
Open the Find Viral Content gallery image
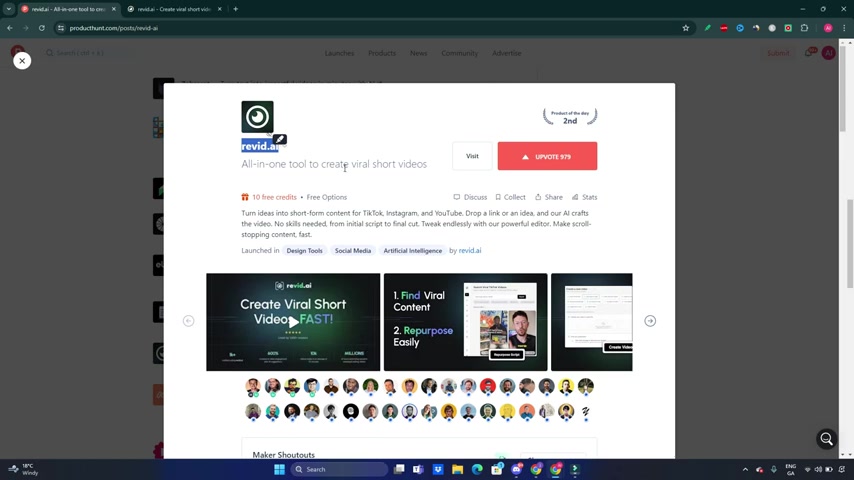click(x=466, y=322)
